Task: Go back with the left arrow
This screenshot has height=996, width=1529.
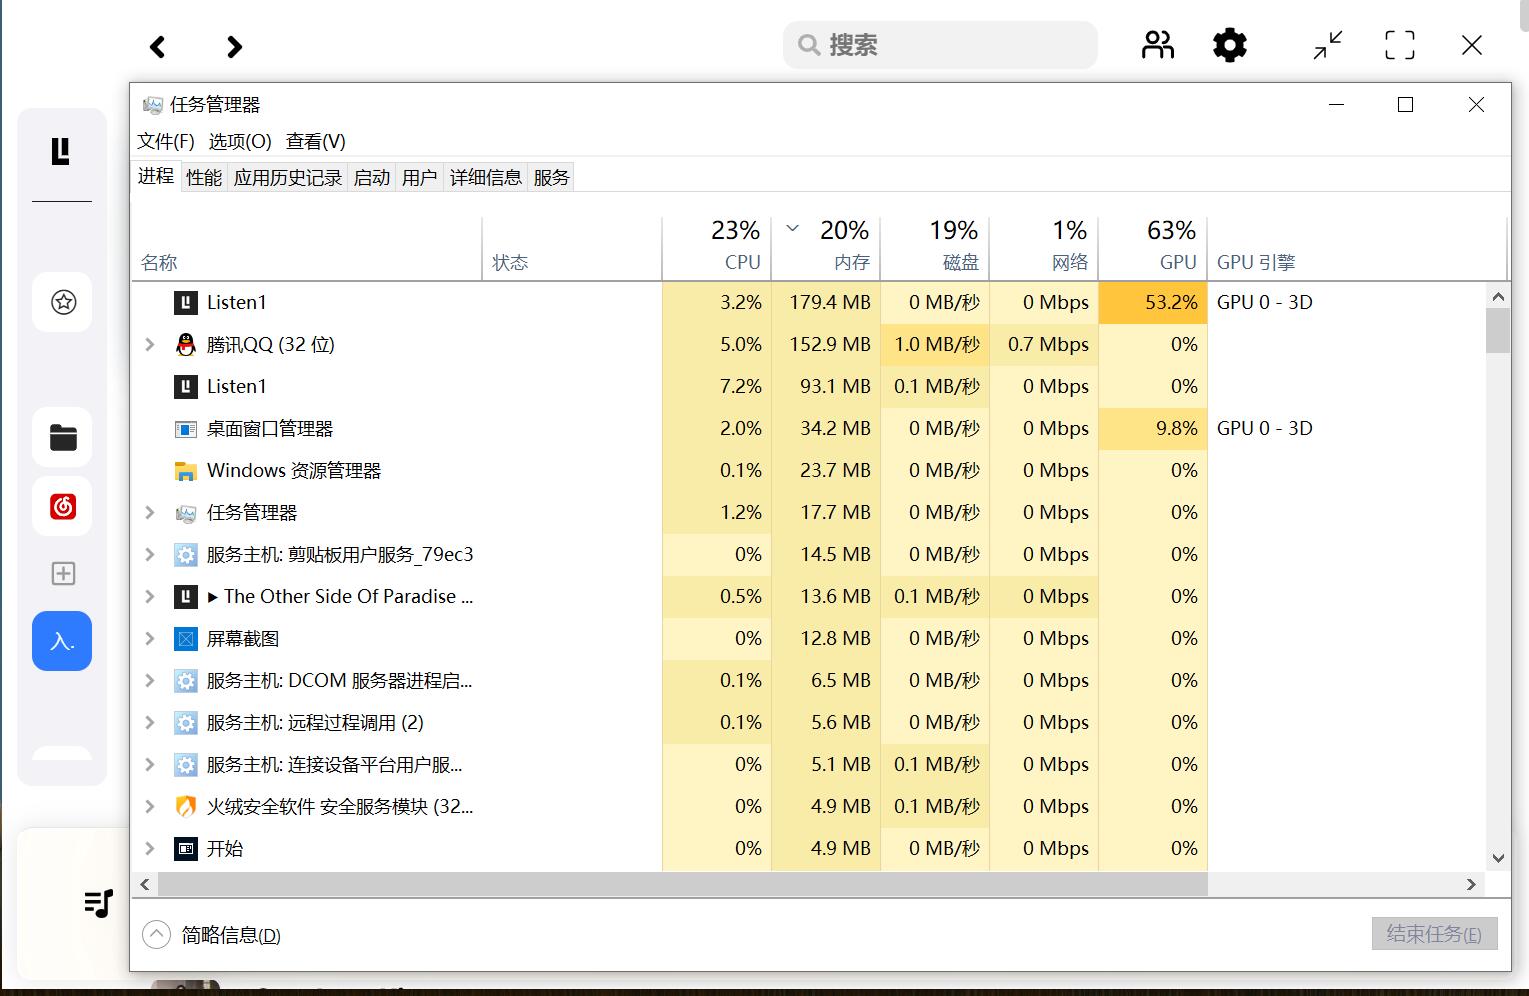Action: [157, 46]
